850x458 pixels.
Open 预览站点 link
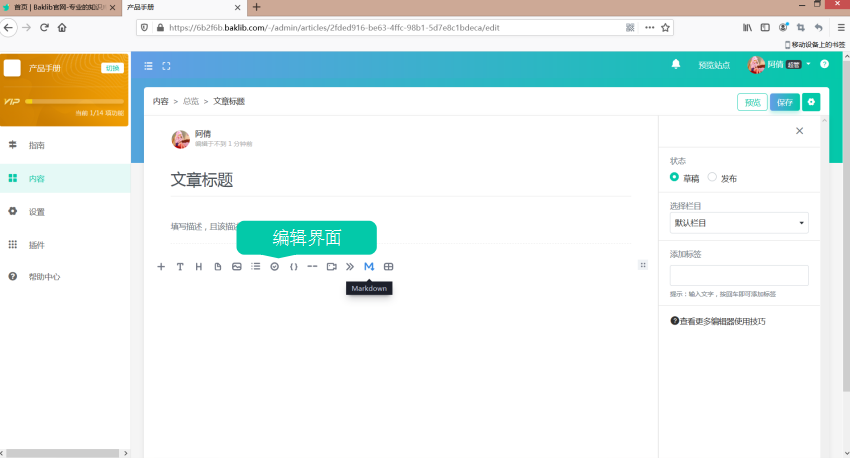[714, 65]
